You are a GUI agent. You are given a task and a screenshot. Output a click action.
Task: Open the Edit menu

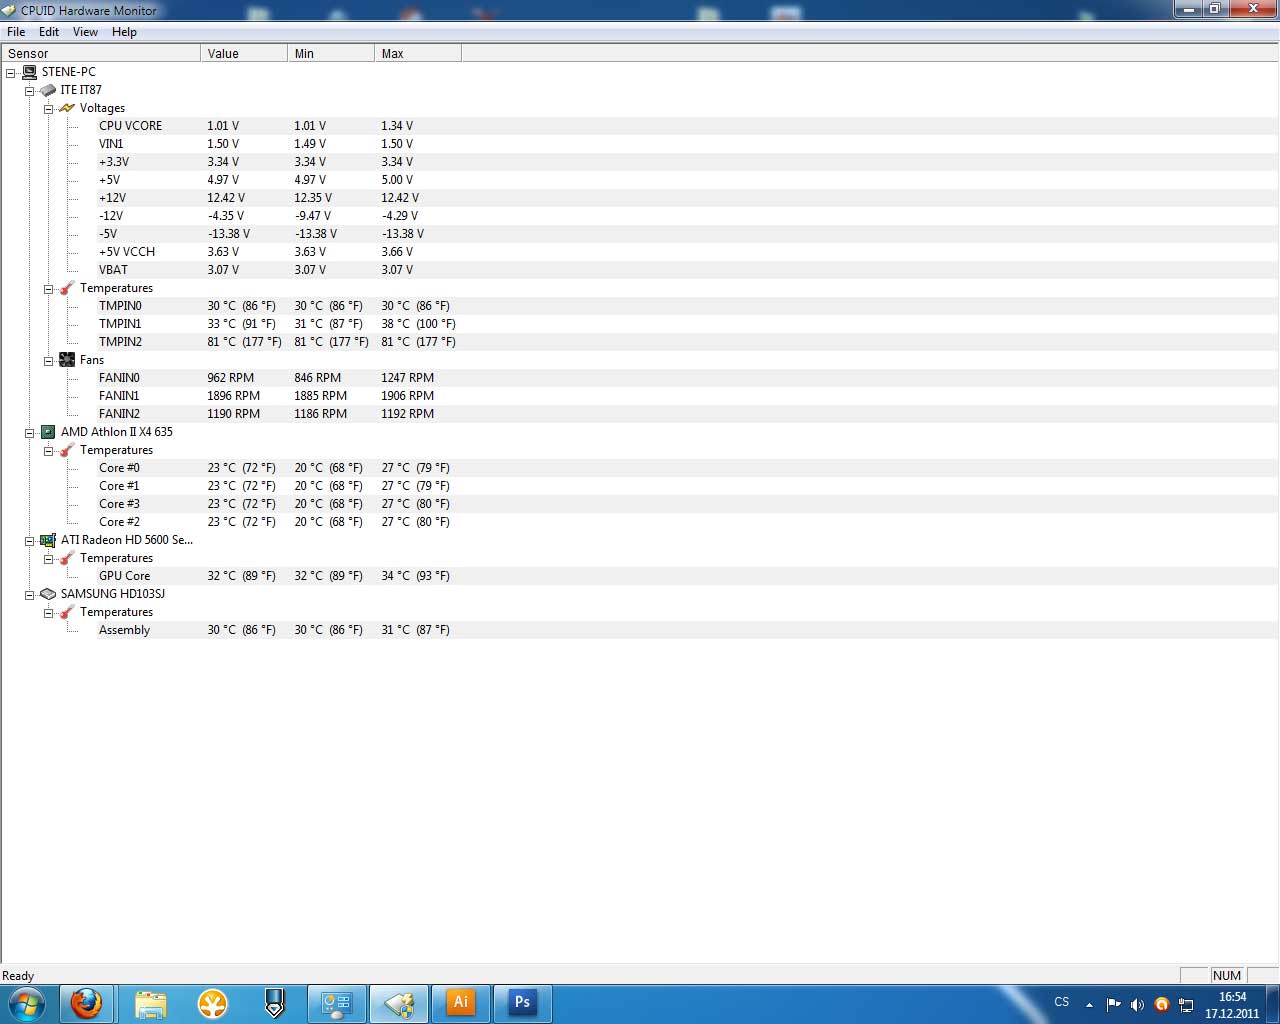point(49,32)
